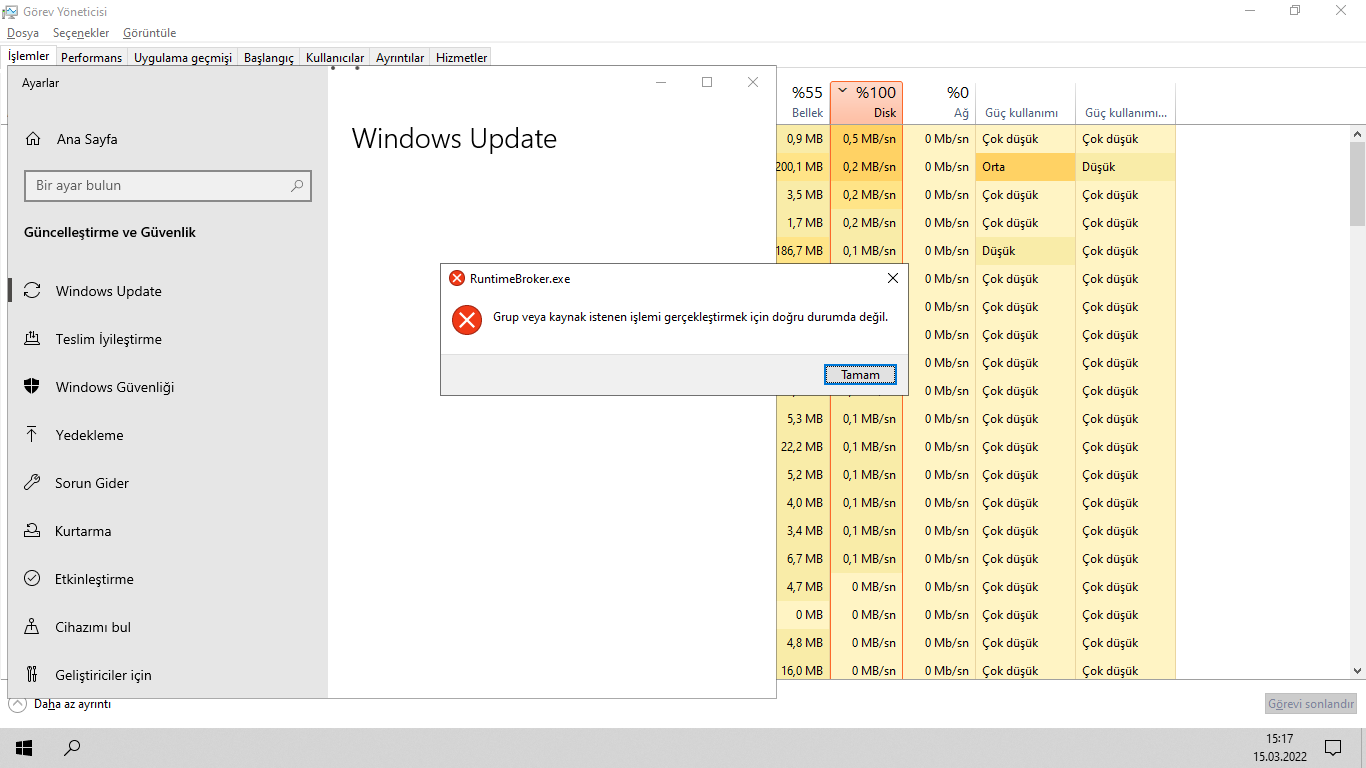Click the first Güç kullanımı column header

pyautogui.click(x=1025, y=102)
